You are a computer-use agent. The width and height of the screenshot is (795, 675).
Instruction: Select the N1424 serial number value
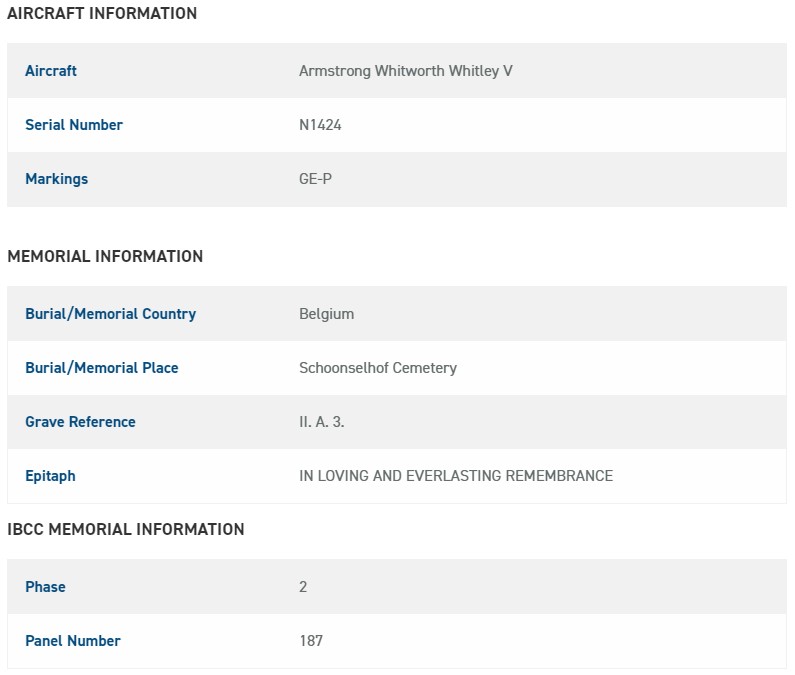[320, 125]
